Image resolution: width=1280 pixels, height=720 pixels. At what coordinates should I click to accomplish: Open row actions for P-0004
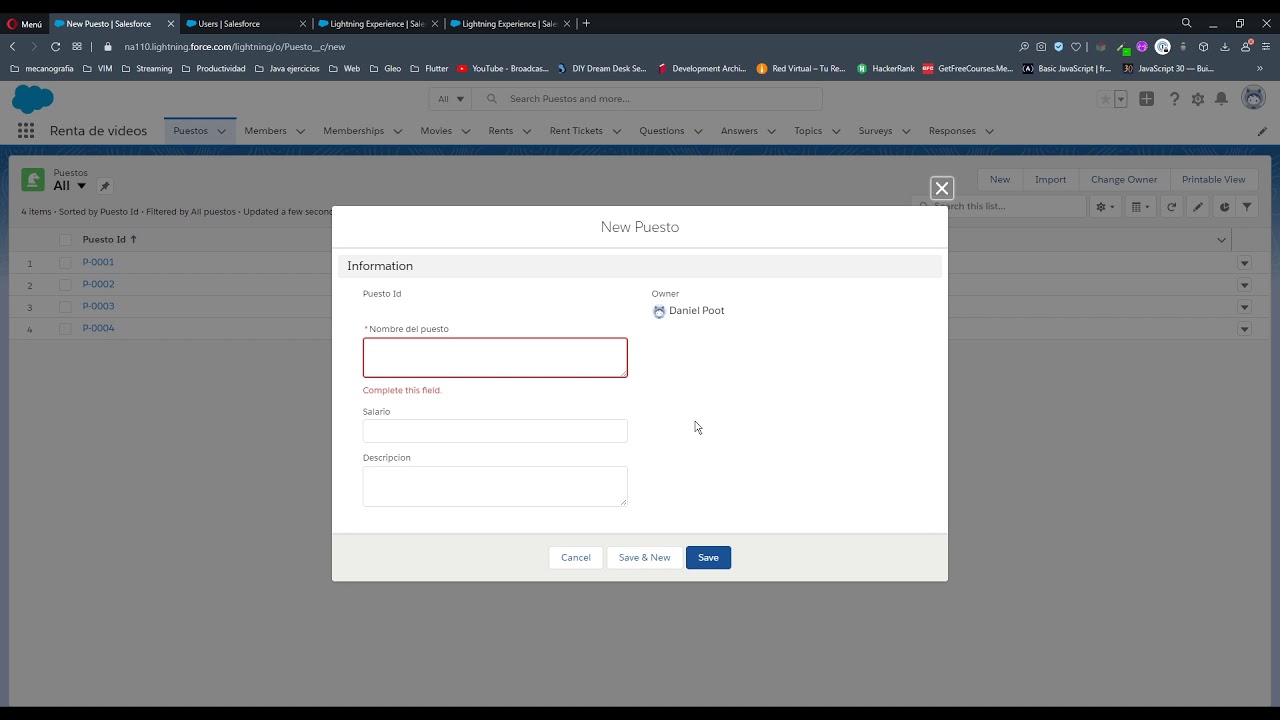[x=1244, y=329]
